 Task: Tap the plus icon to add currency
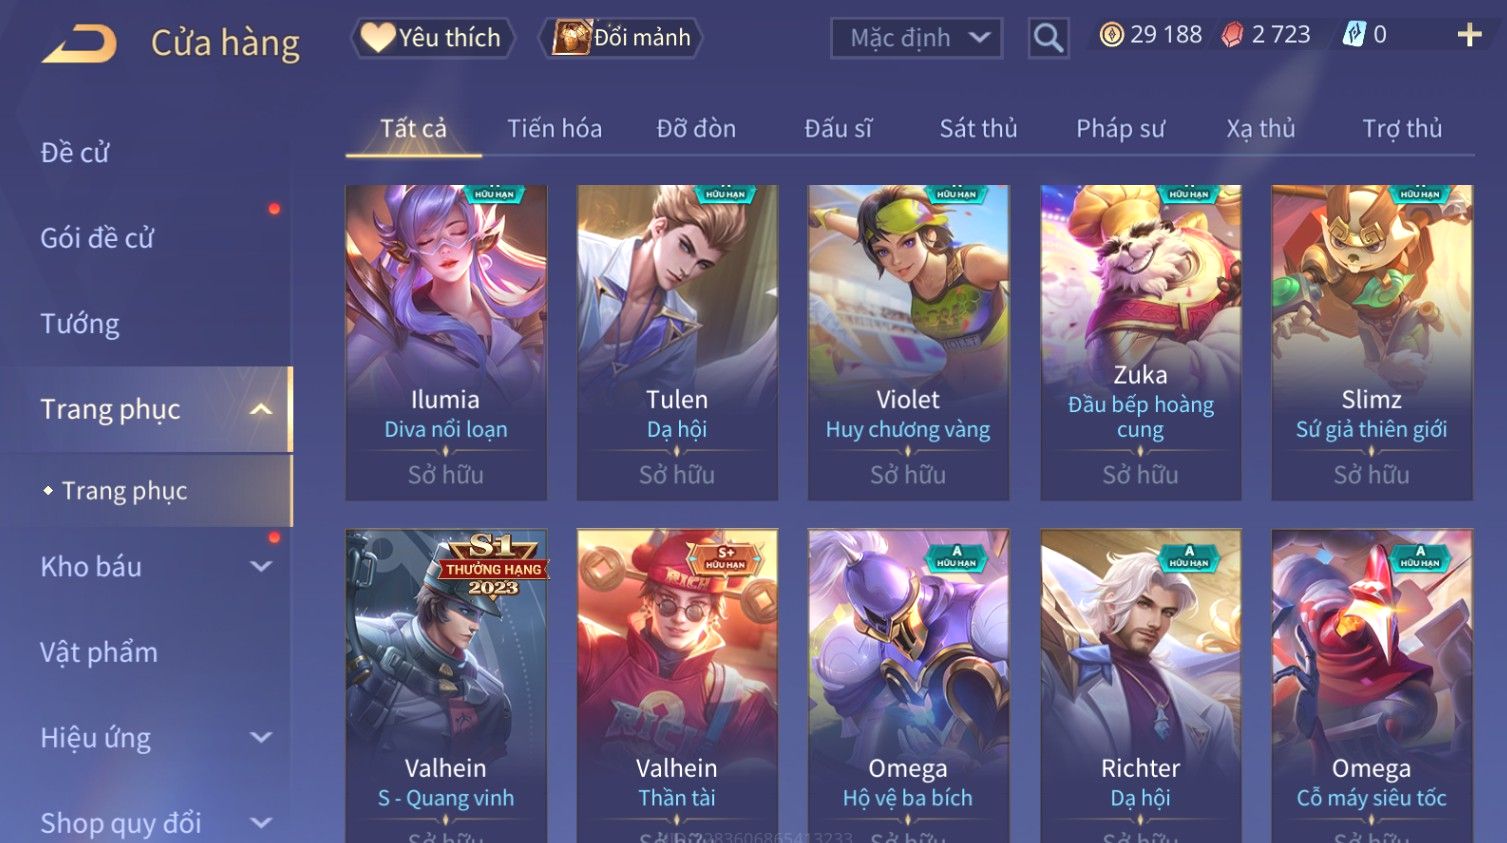click(1469, 35)
